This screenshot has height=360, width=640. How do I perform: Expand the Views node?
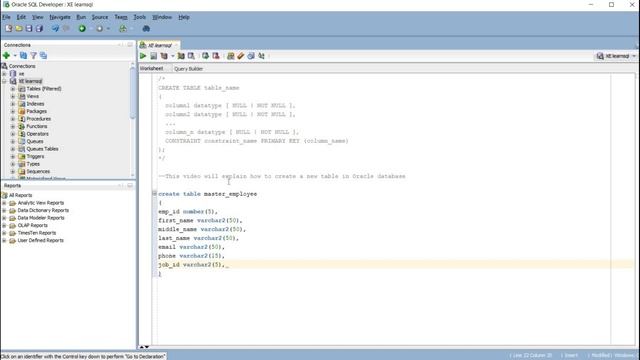[13, 96]
